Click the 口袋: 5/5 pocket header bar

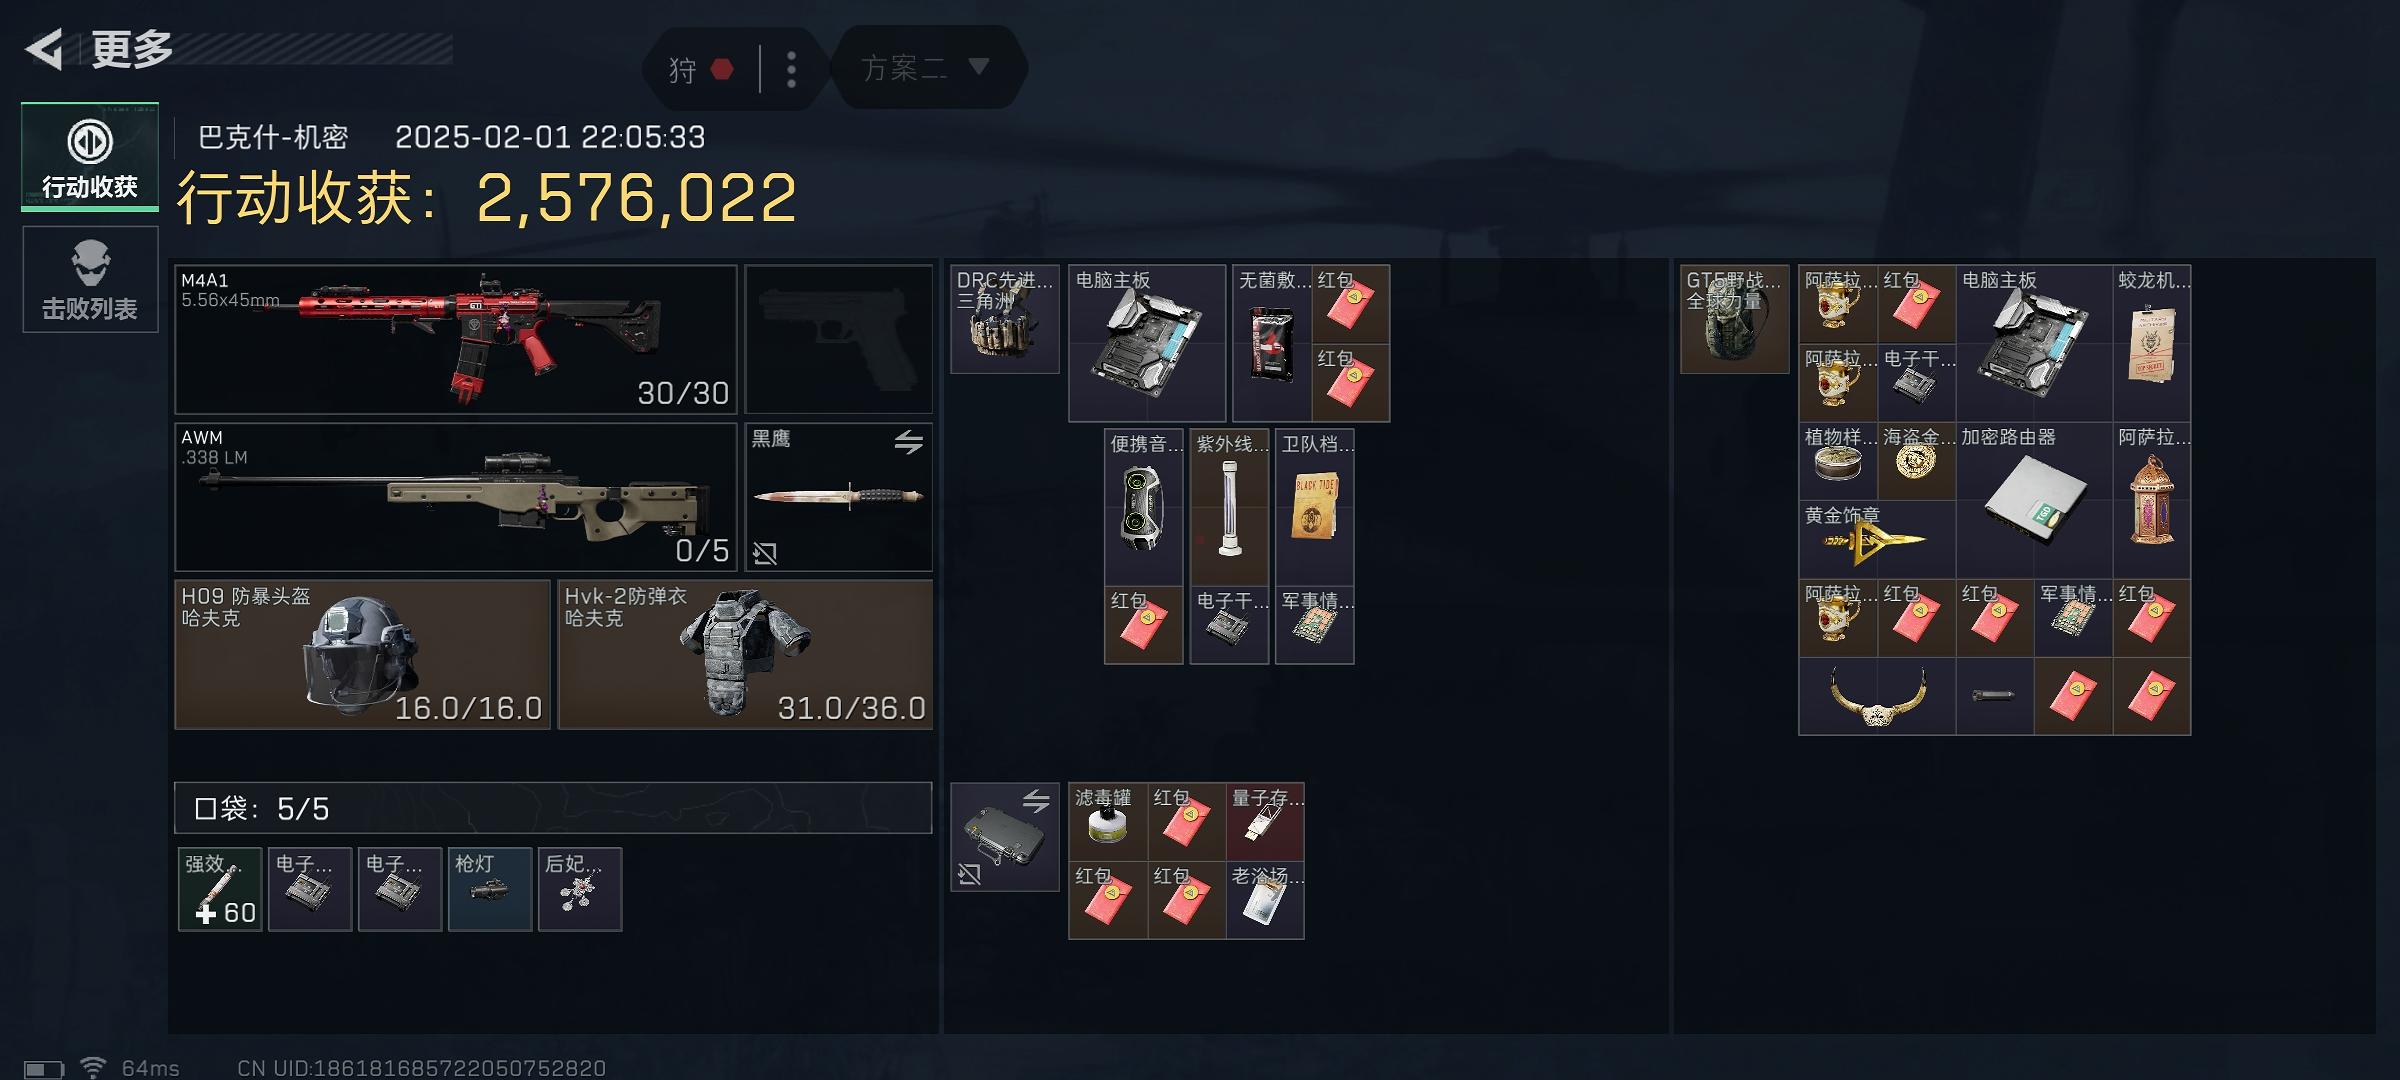tap(553, 808)
